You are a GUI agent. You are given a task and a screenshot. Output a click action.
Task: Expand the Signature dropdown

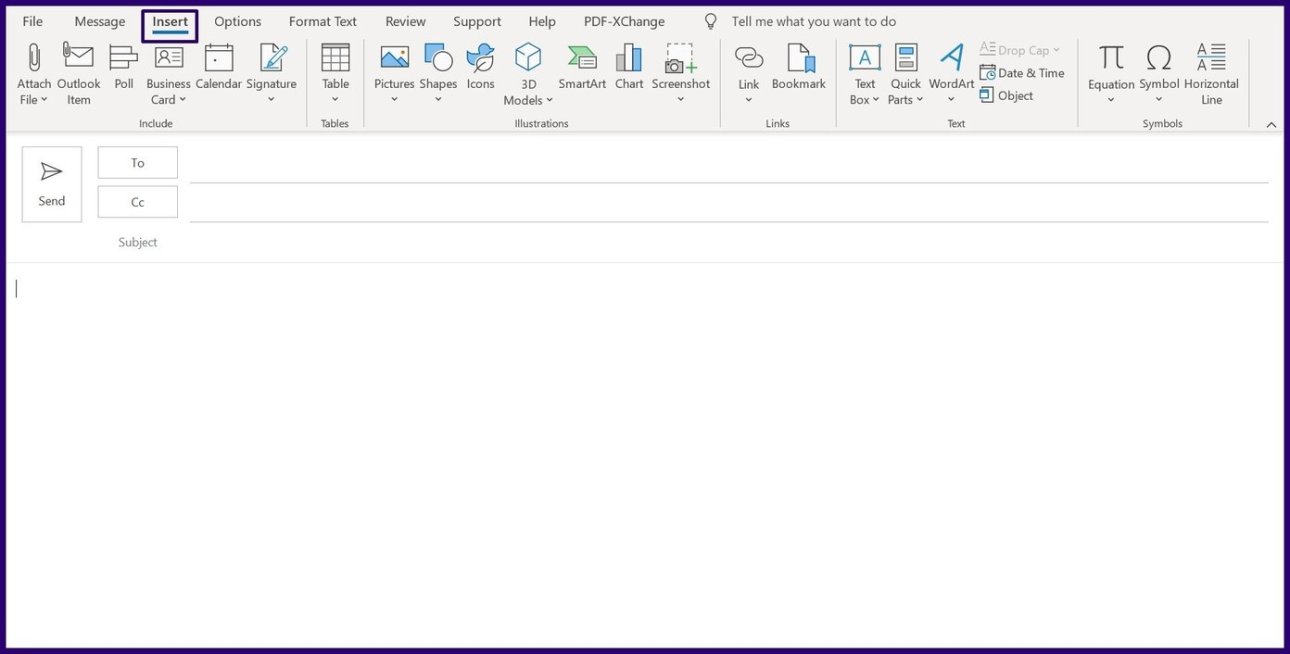[271, 99]
